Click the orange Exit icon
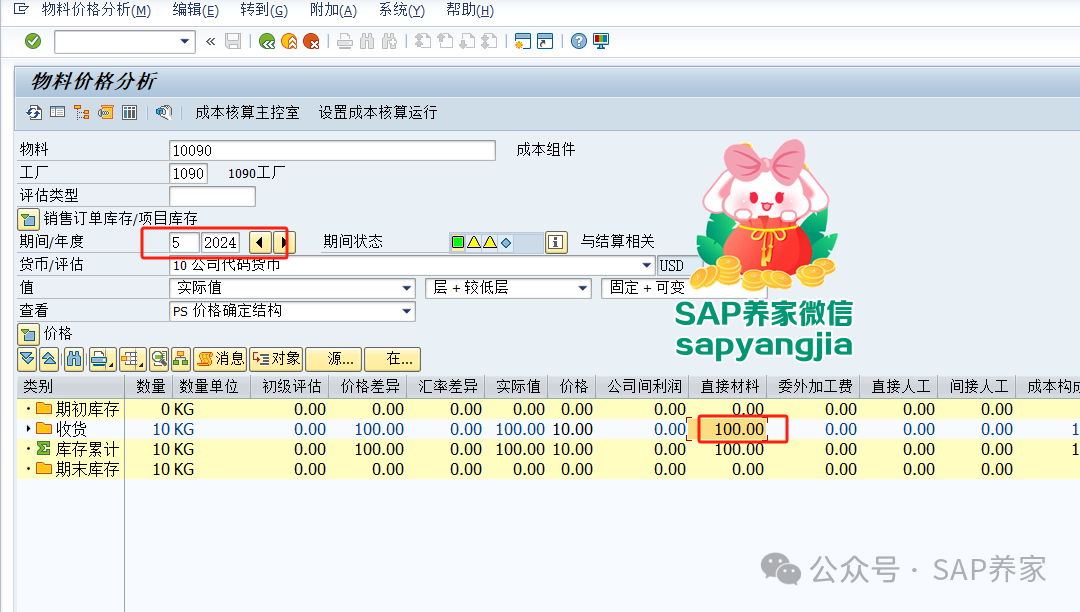The image size is (1080, 612). pos(289,41)
